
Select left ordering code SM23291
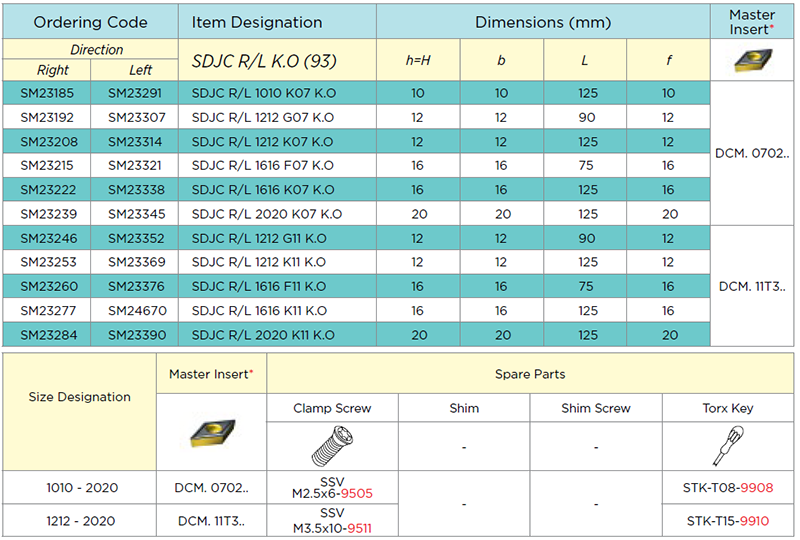click(135, 93)
